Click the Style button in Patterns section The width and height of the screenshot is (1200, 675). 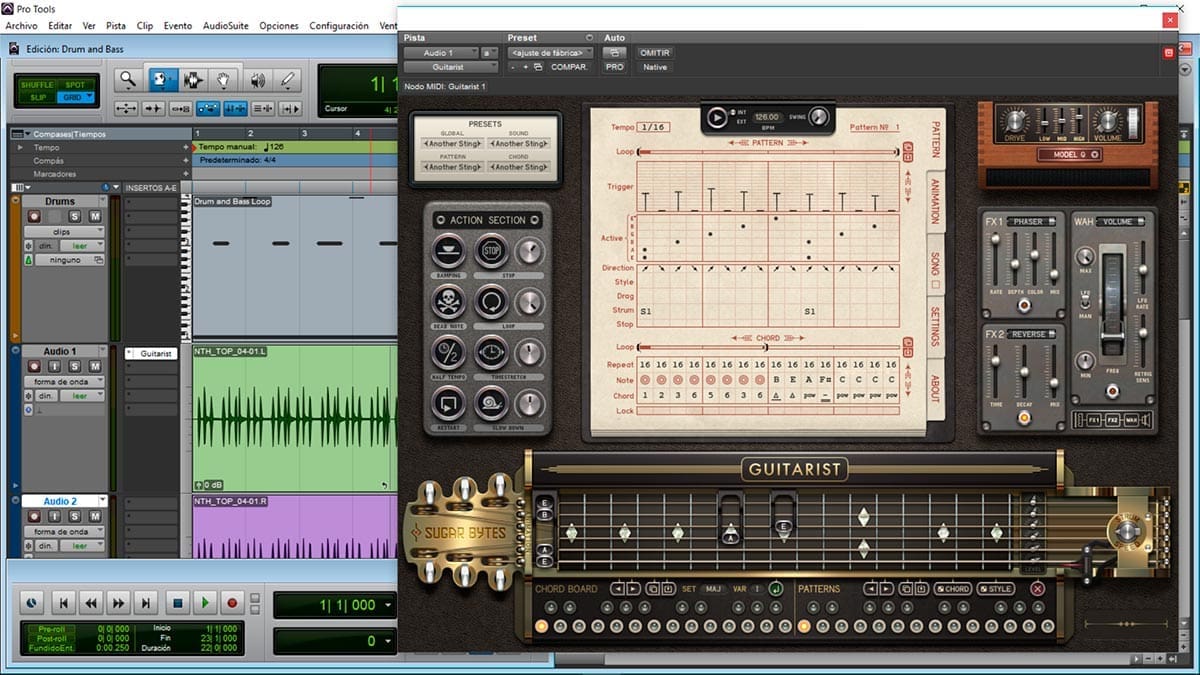pos(996,589)
